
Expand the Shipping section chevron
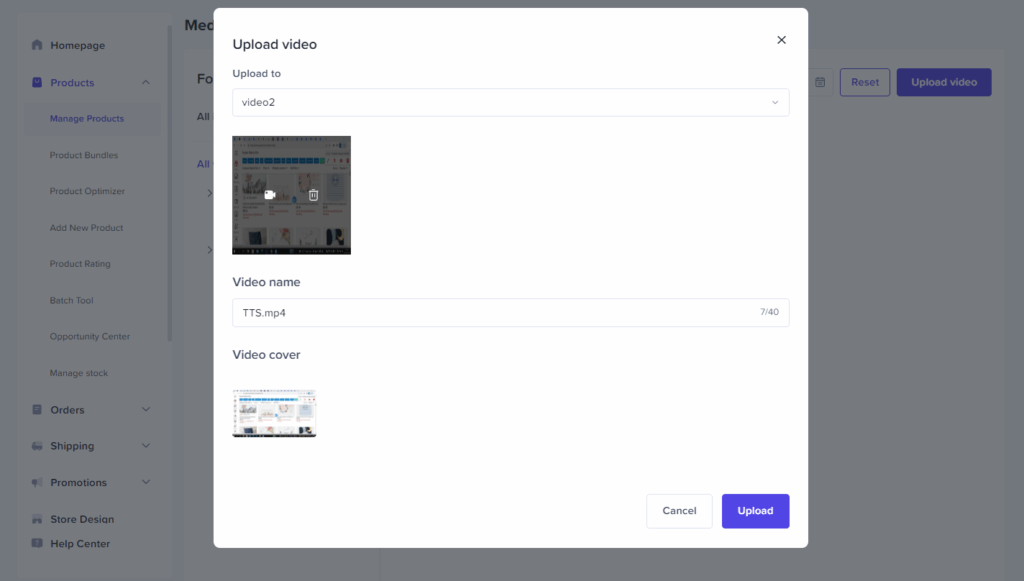(146, 445)
